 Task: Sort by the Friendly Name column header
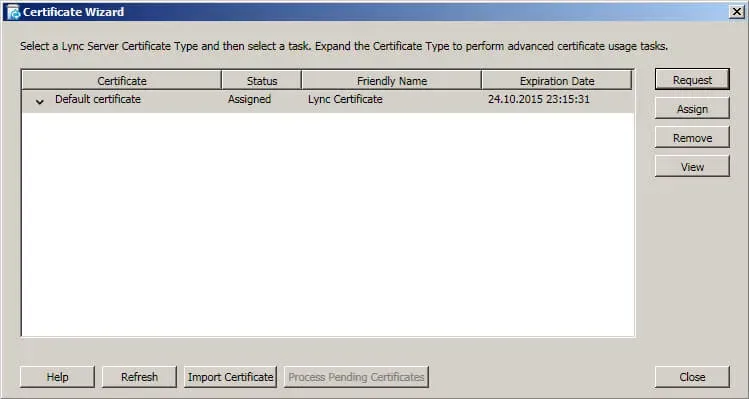coord(392,80)
